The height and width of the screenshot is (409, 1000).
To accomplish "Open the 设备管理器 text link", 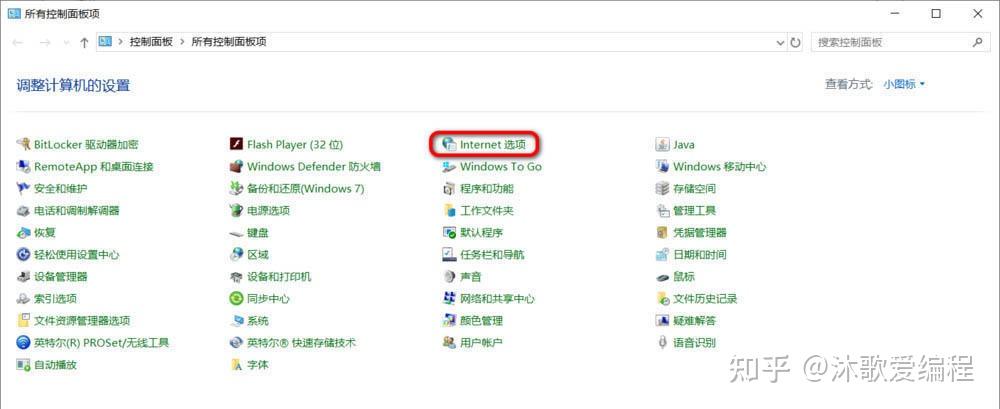I will click(61, 276).
